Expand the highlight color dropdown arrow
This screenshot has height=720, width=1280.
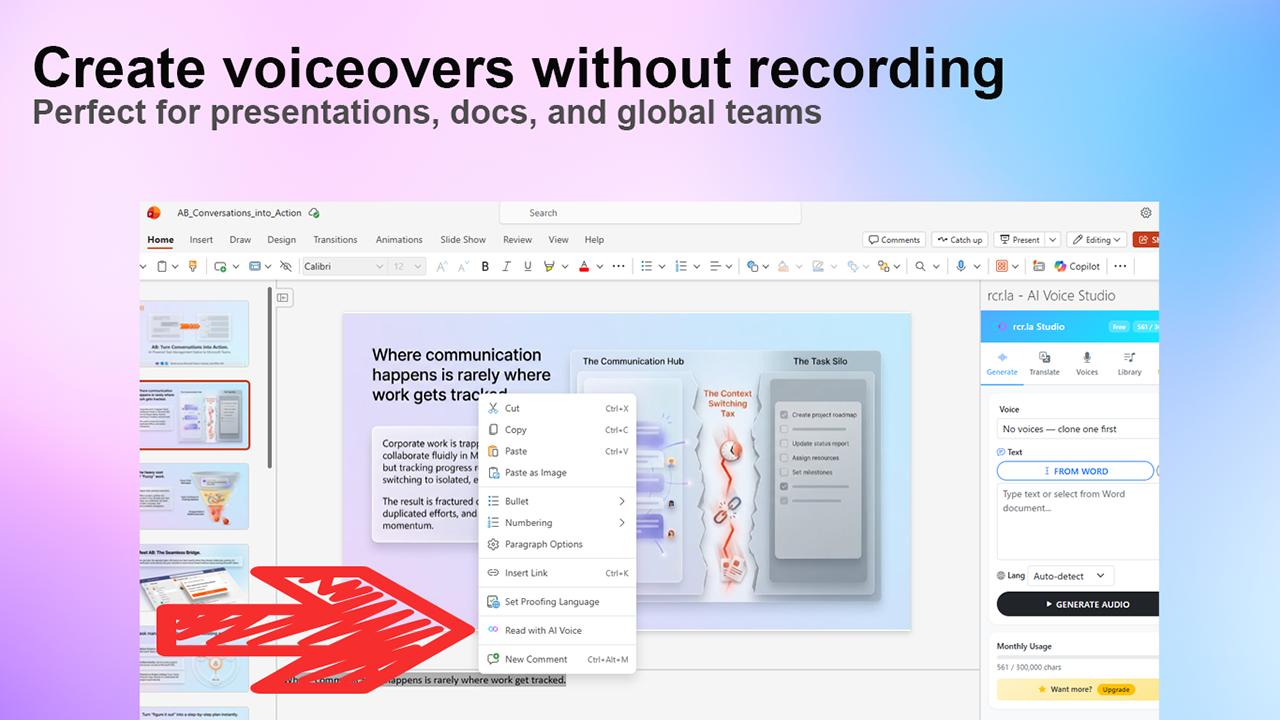click(565, 267)
